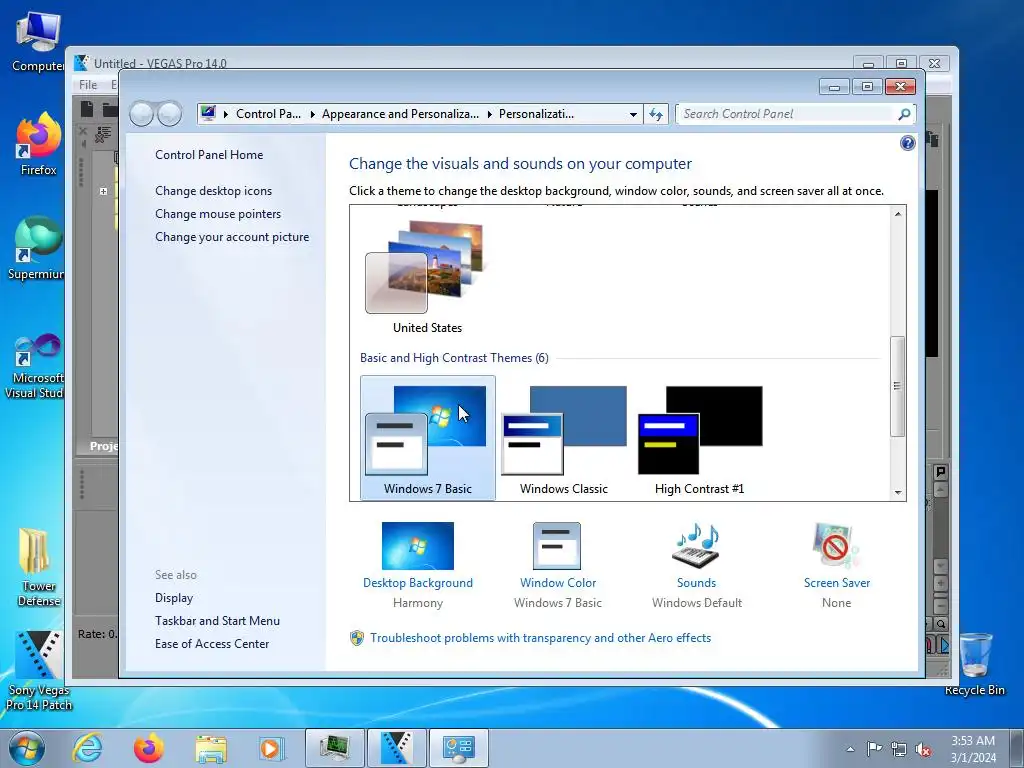The width and height of the screenshot is (1024, 768).
Task: Open Taskbar and Start Menu link
Action: click(217, 621)
